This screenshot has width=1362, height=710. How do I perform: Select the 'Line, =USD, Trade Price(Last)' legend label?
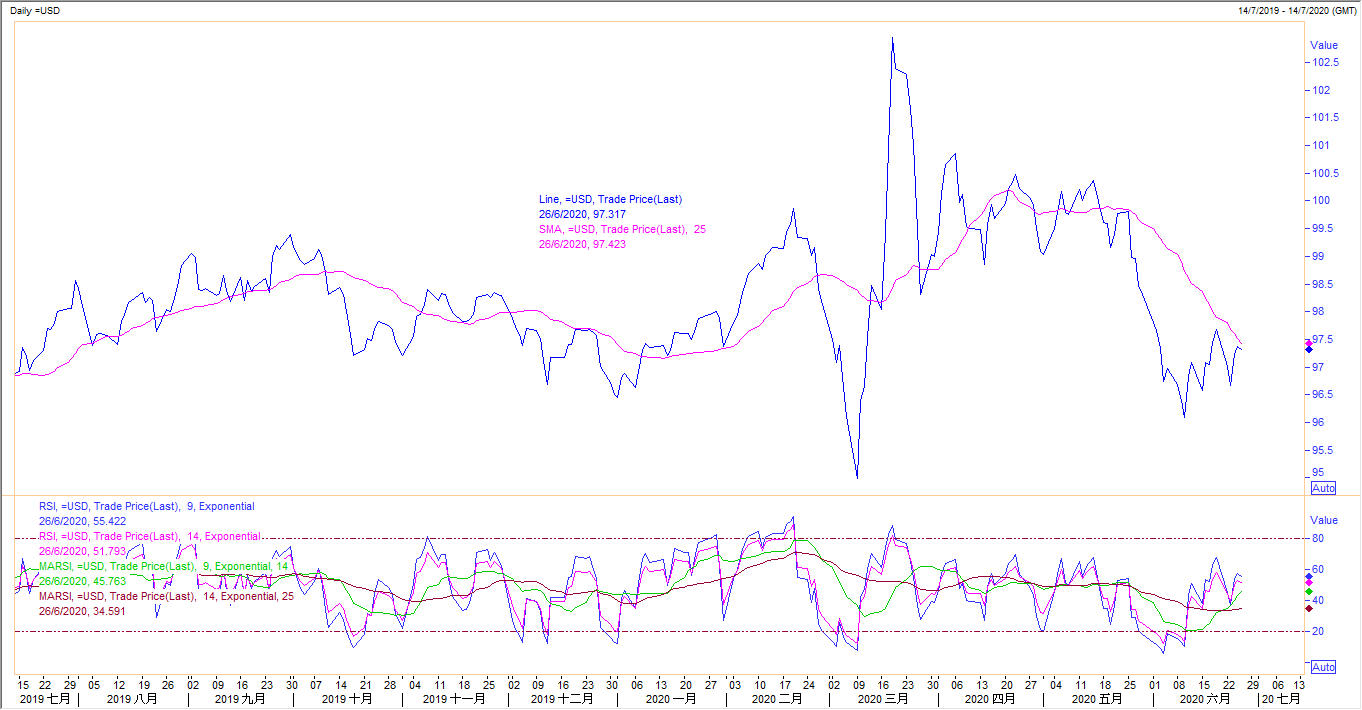coord(610,200)
